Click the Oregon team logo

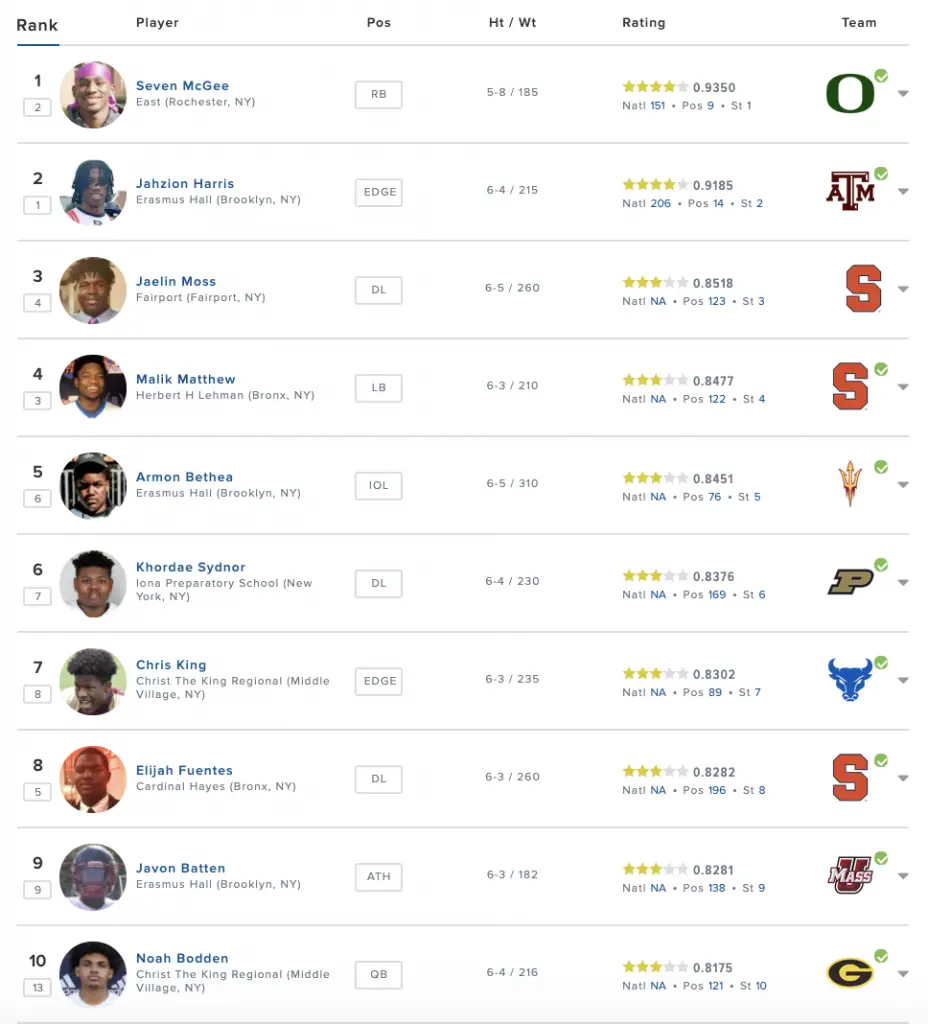click(850, 93)
